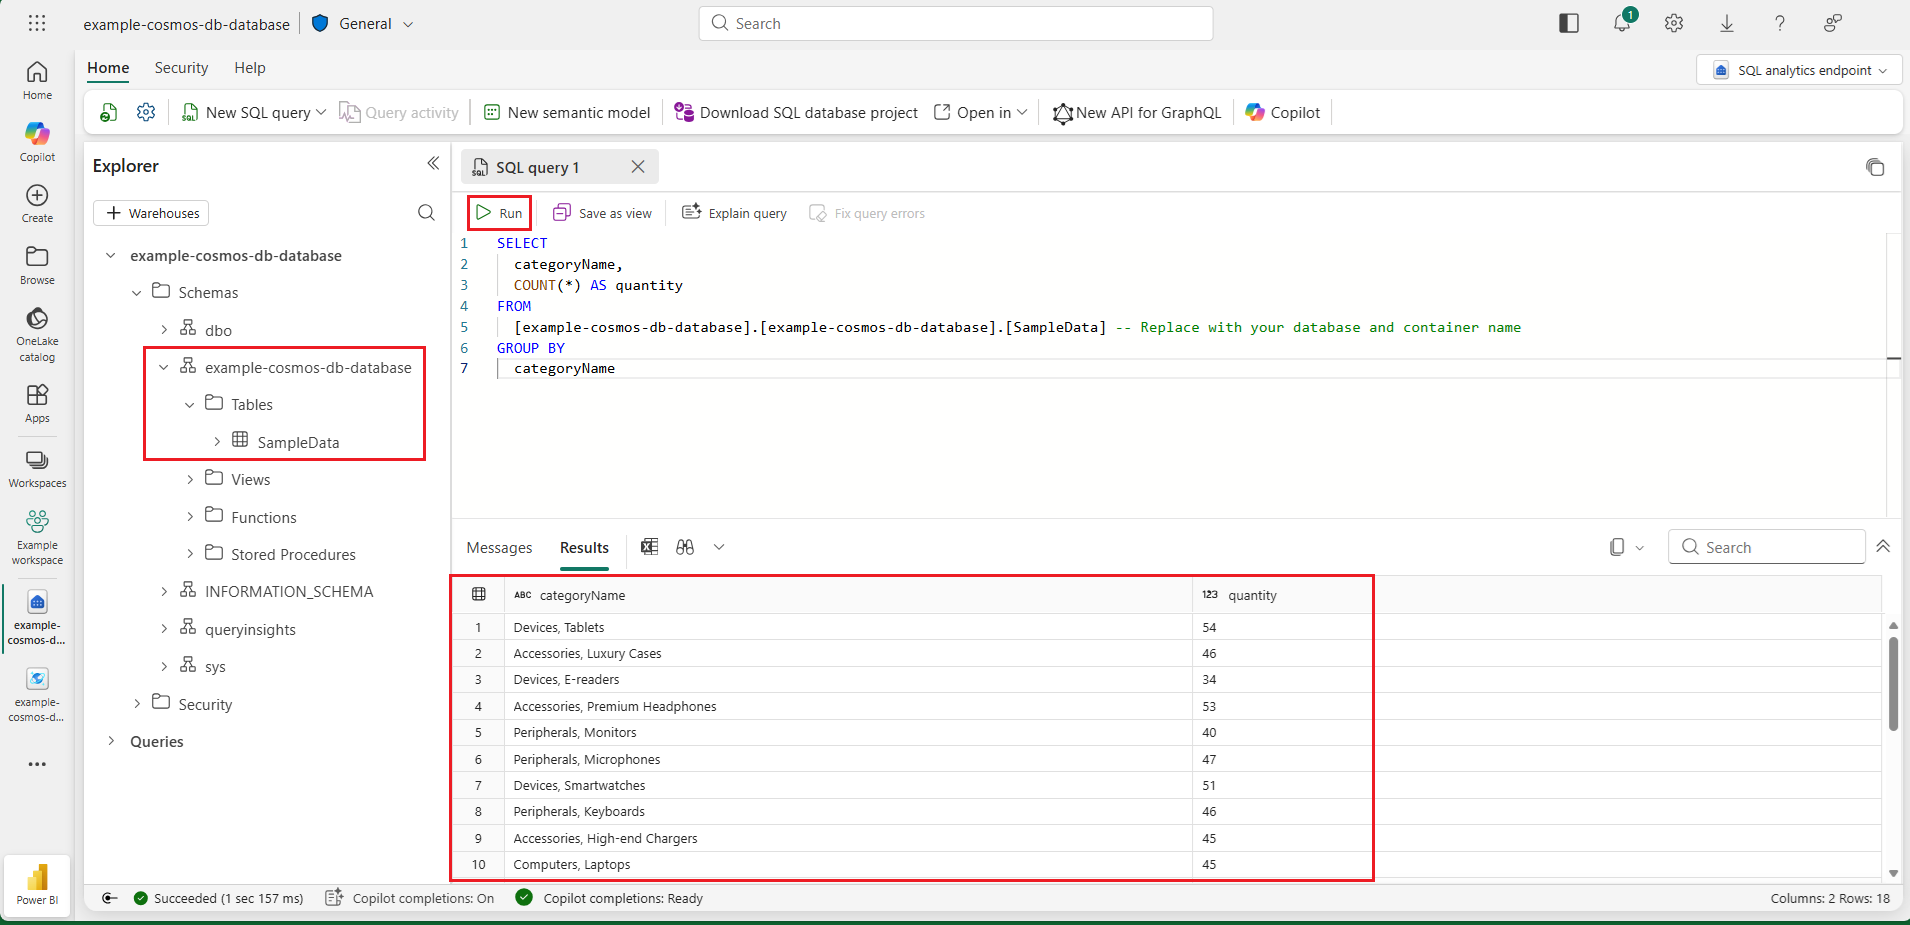Click the copy results icon
Screen dimensions: 1910x925
tap(1617, 547)
